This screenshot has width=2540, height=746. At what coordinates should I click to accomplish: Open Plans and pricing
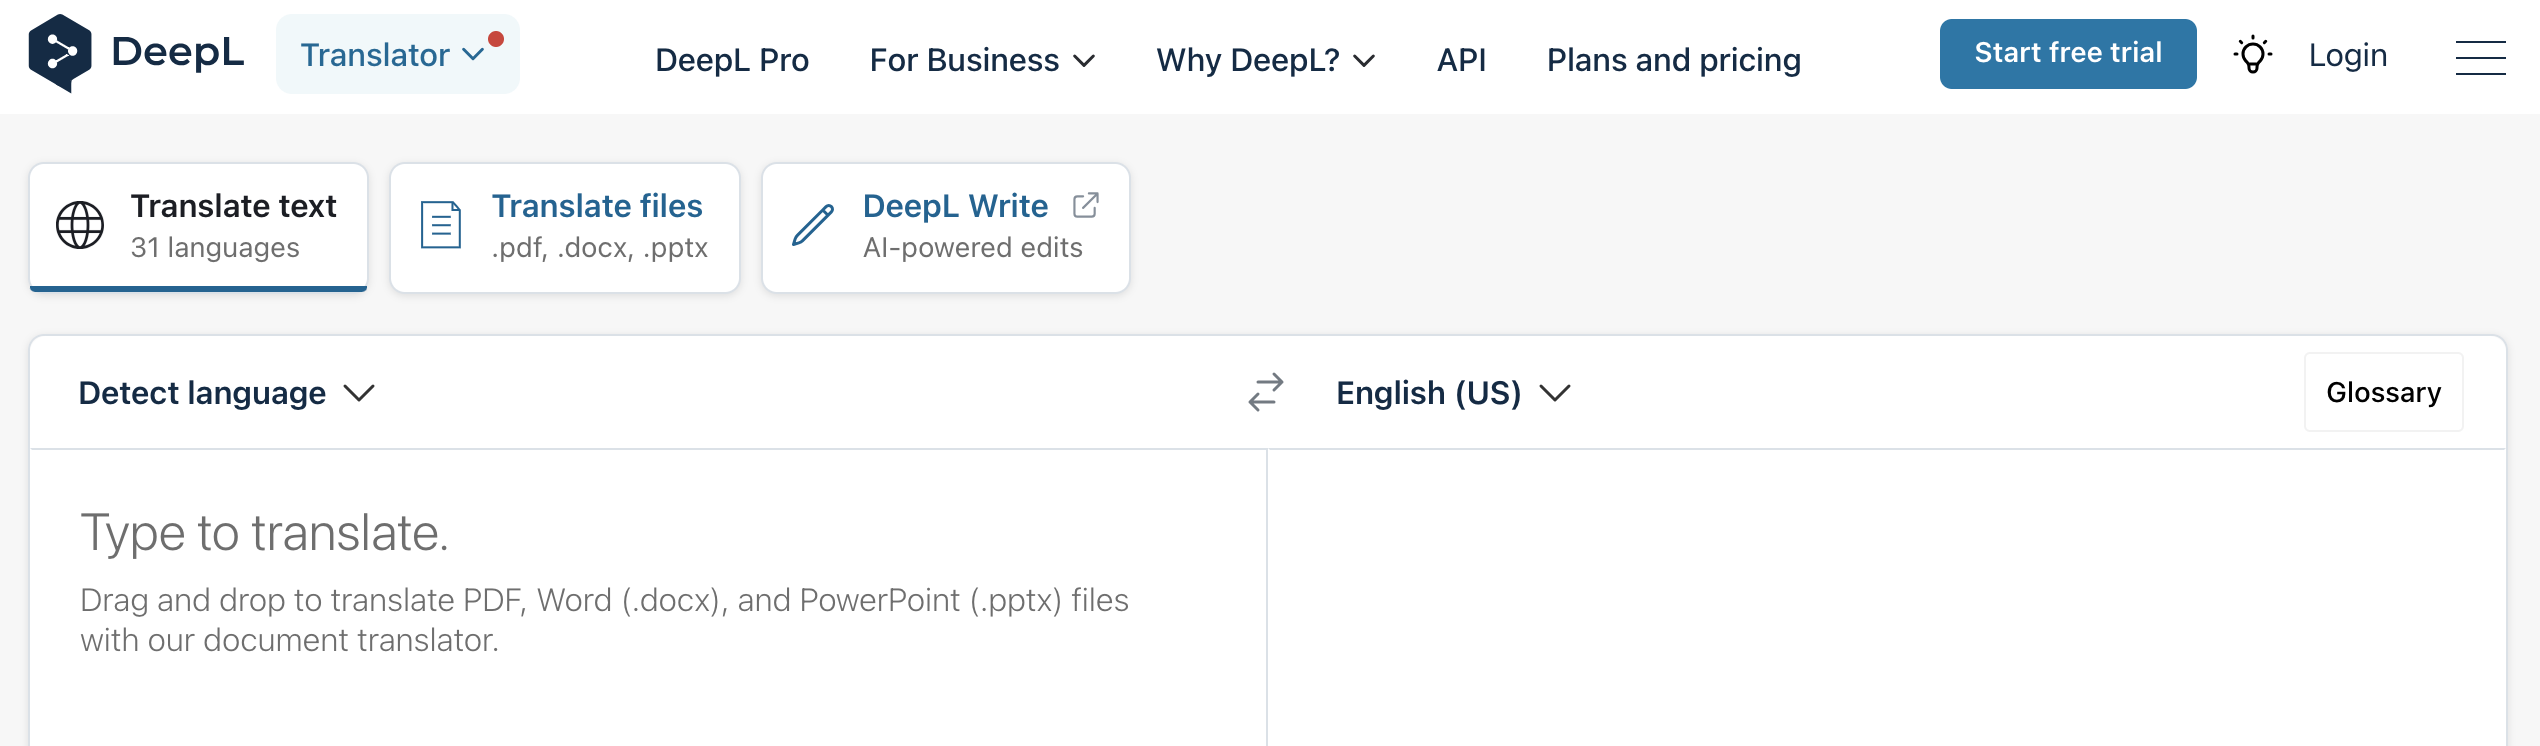point(1673,60)
